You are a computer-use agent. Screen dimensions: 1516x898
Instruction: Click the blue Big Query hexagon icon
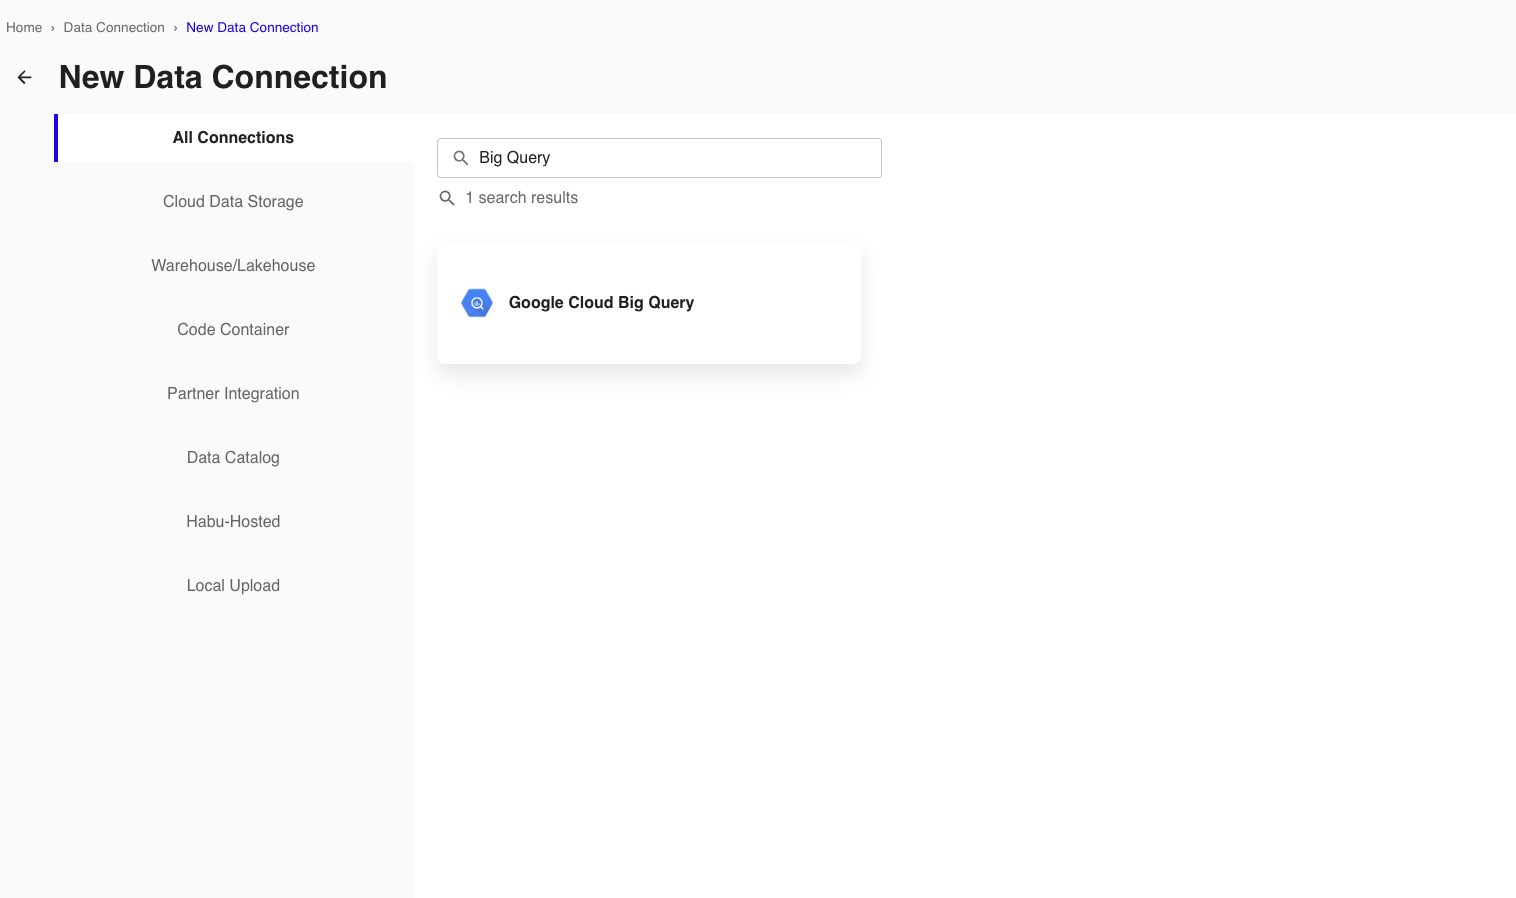[477, 303]
